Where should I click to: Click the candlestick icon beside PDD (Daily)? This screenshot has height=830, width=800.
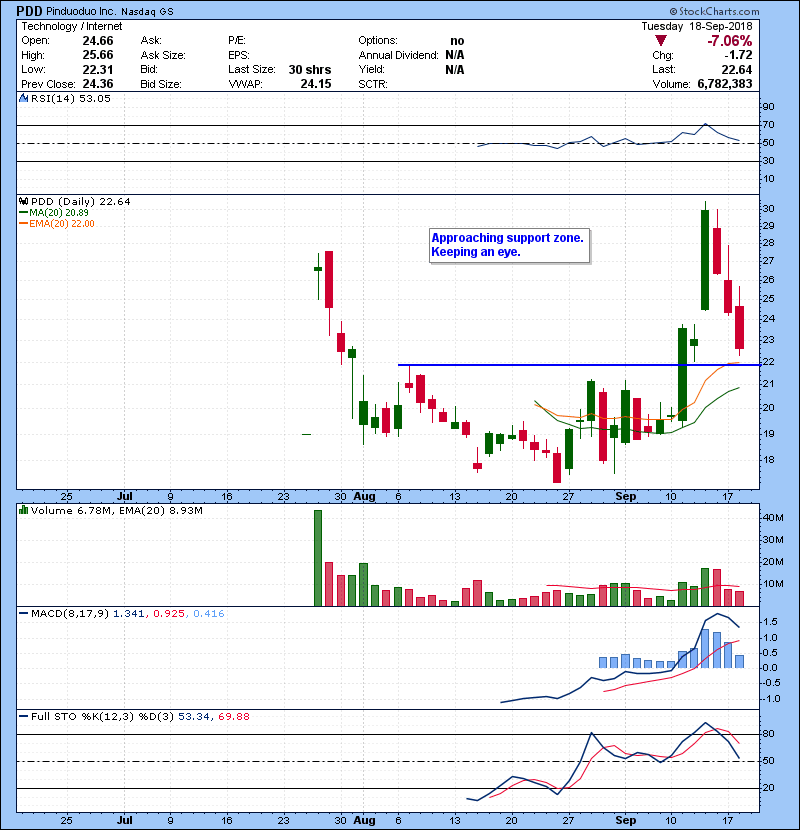(23, 201)
